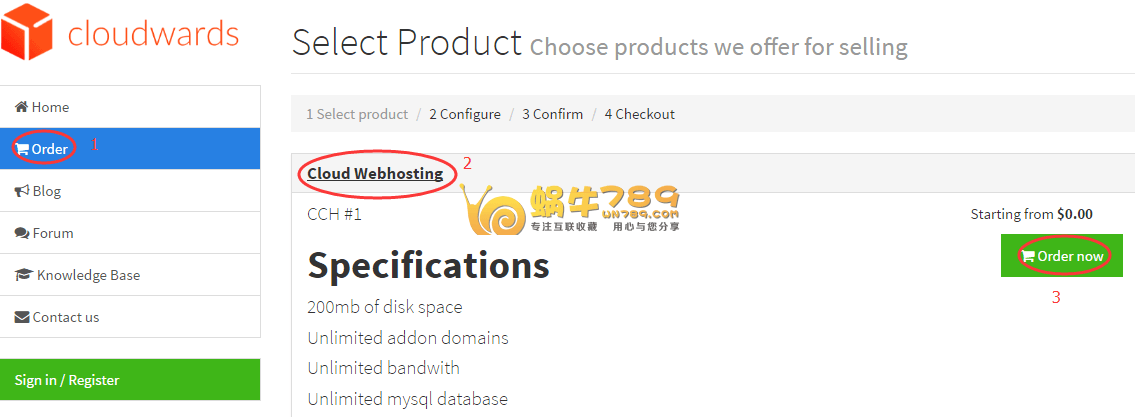This screenshot has width=1135, height=417.
Task: Click the cart icon in Order now button
Action: click(x=1028, y=256)
